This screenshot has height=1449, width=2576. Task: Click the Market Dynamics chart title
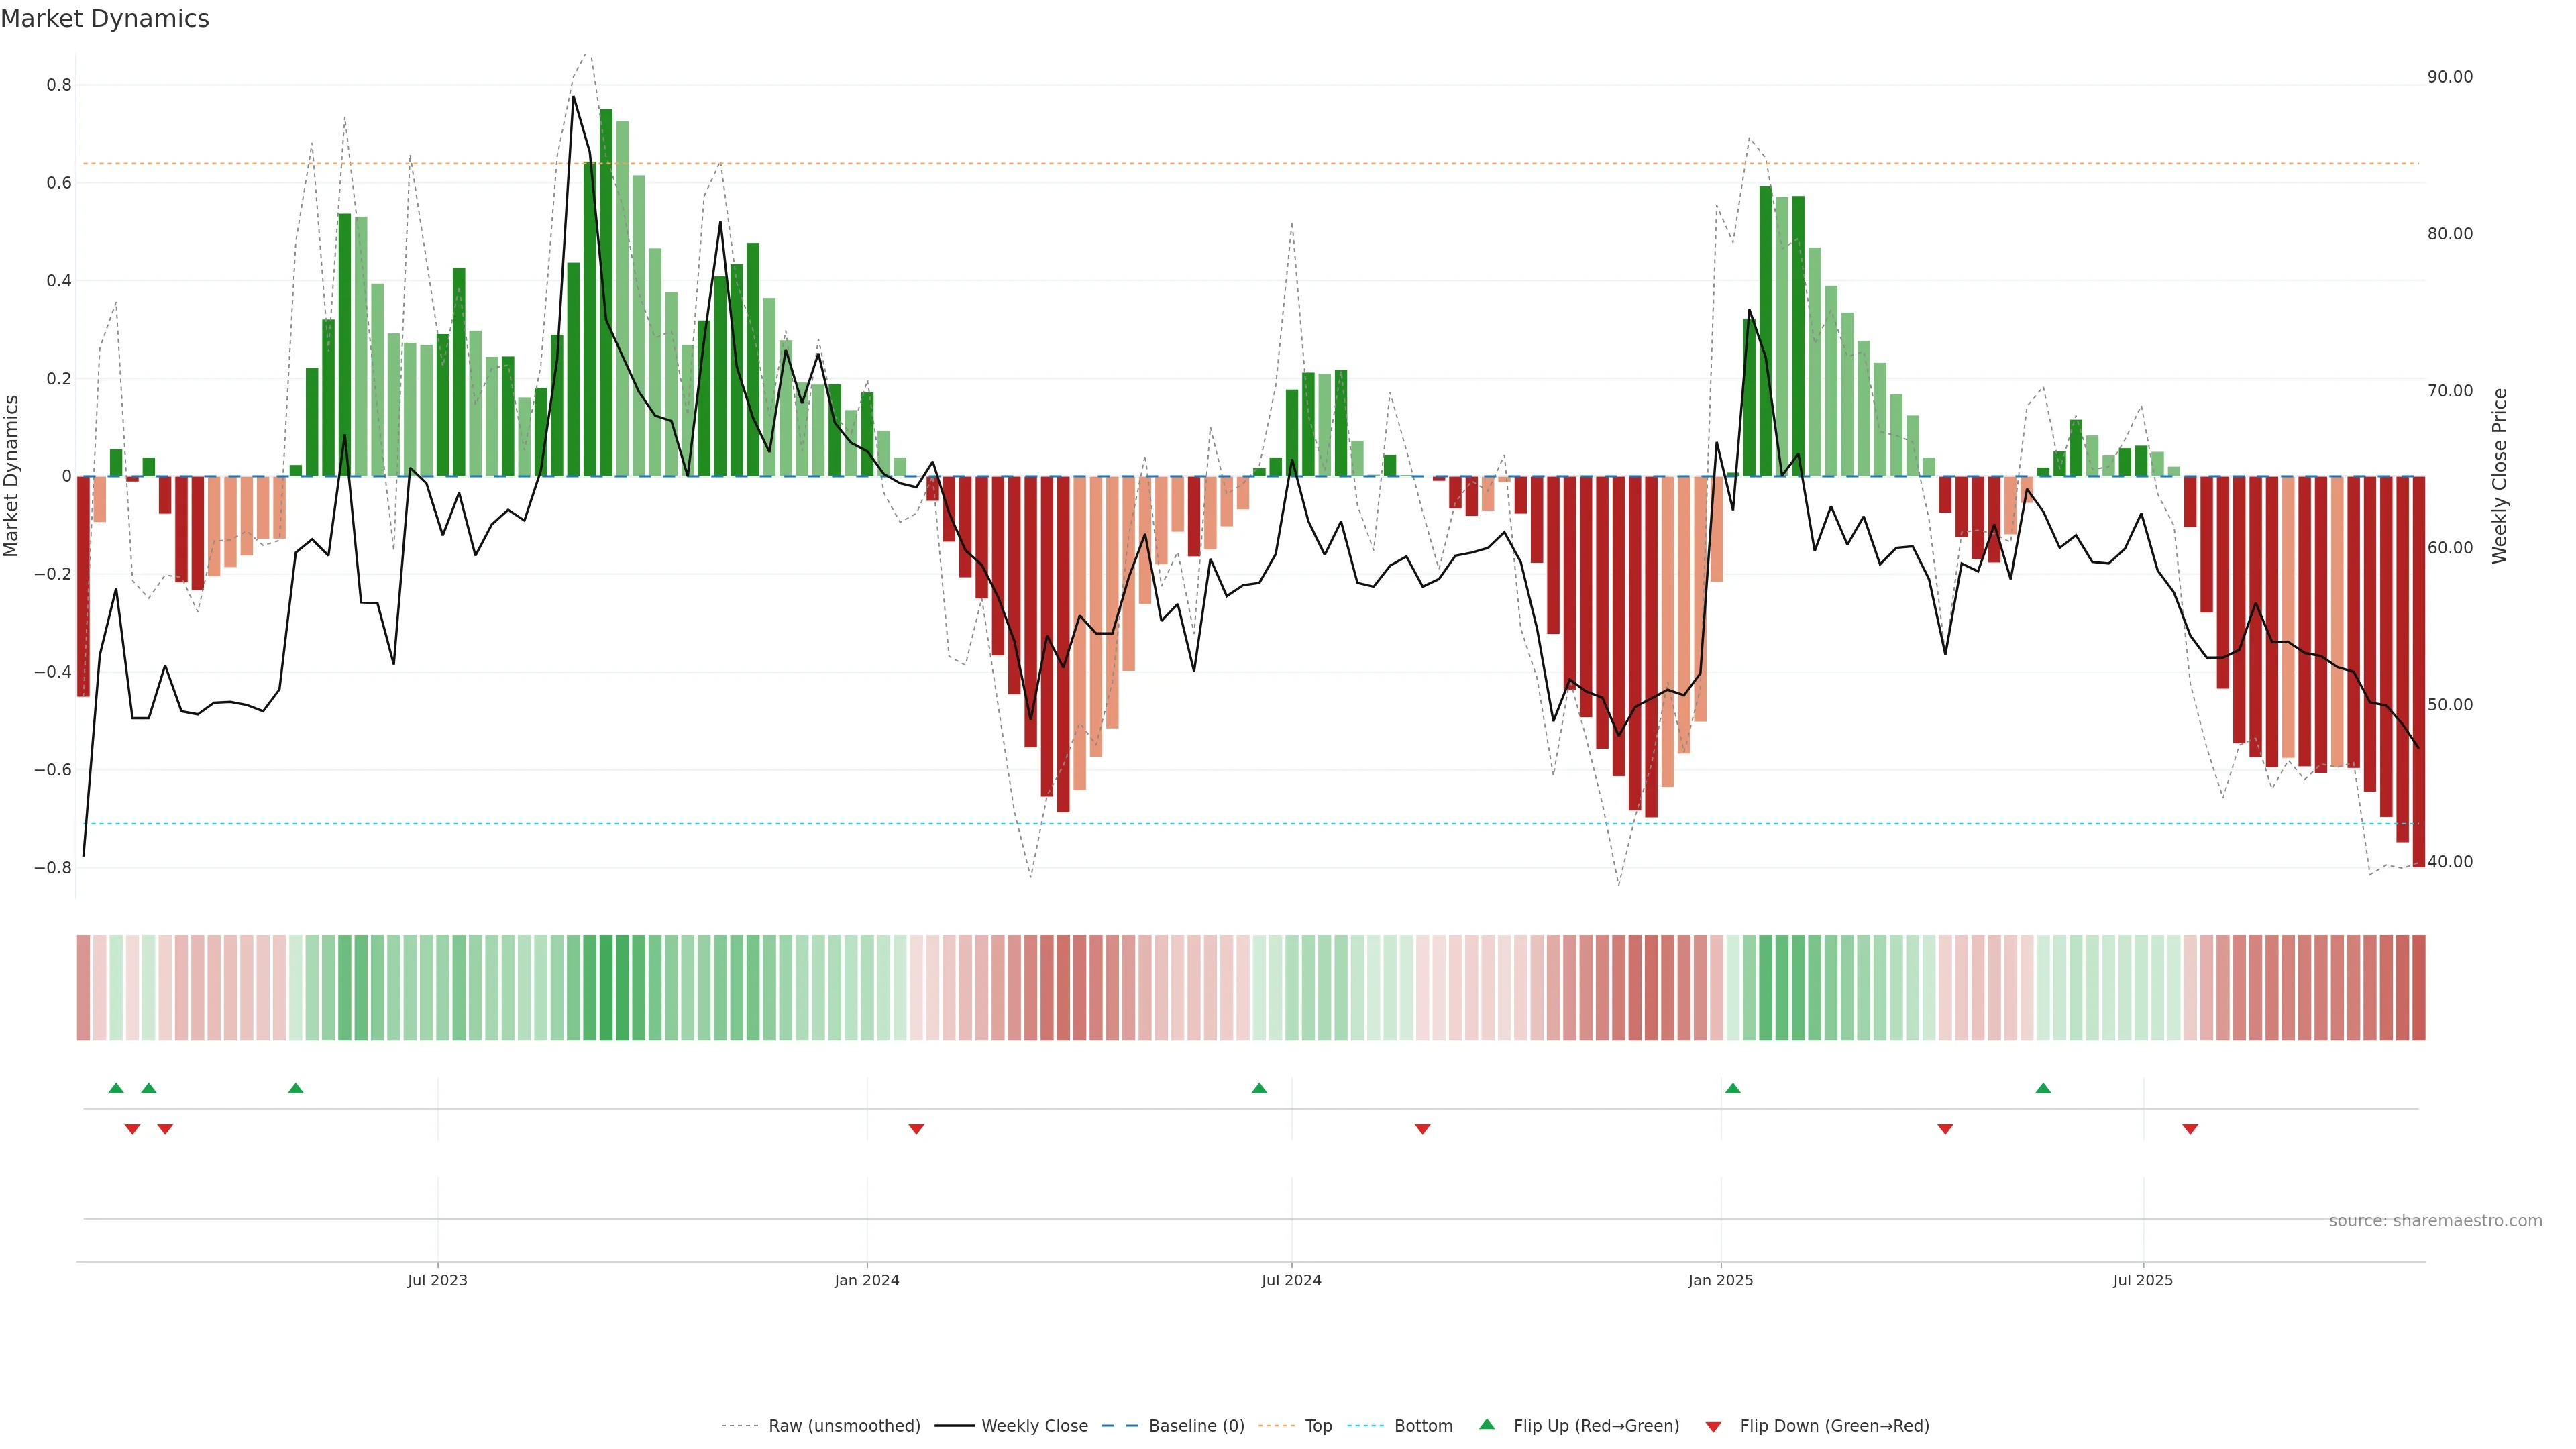pyautogui.click(x=105, y=19)
